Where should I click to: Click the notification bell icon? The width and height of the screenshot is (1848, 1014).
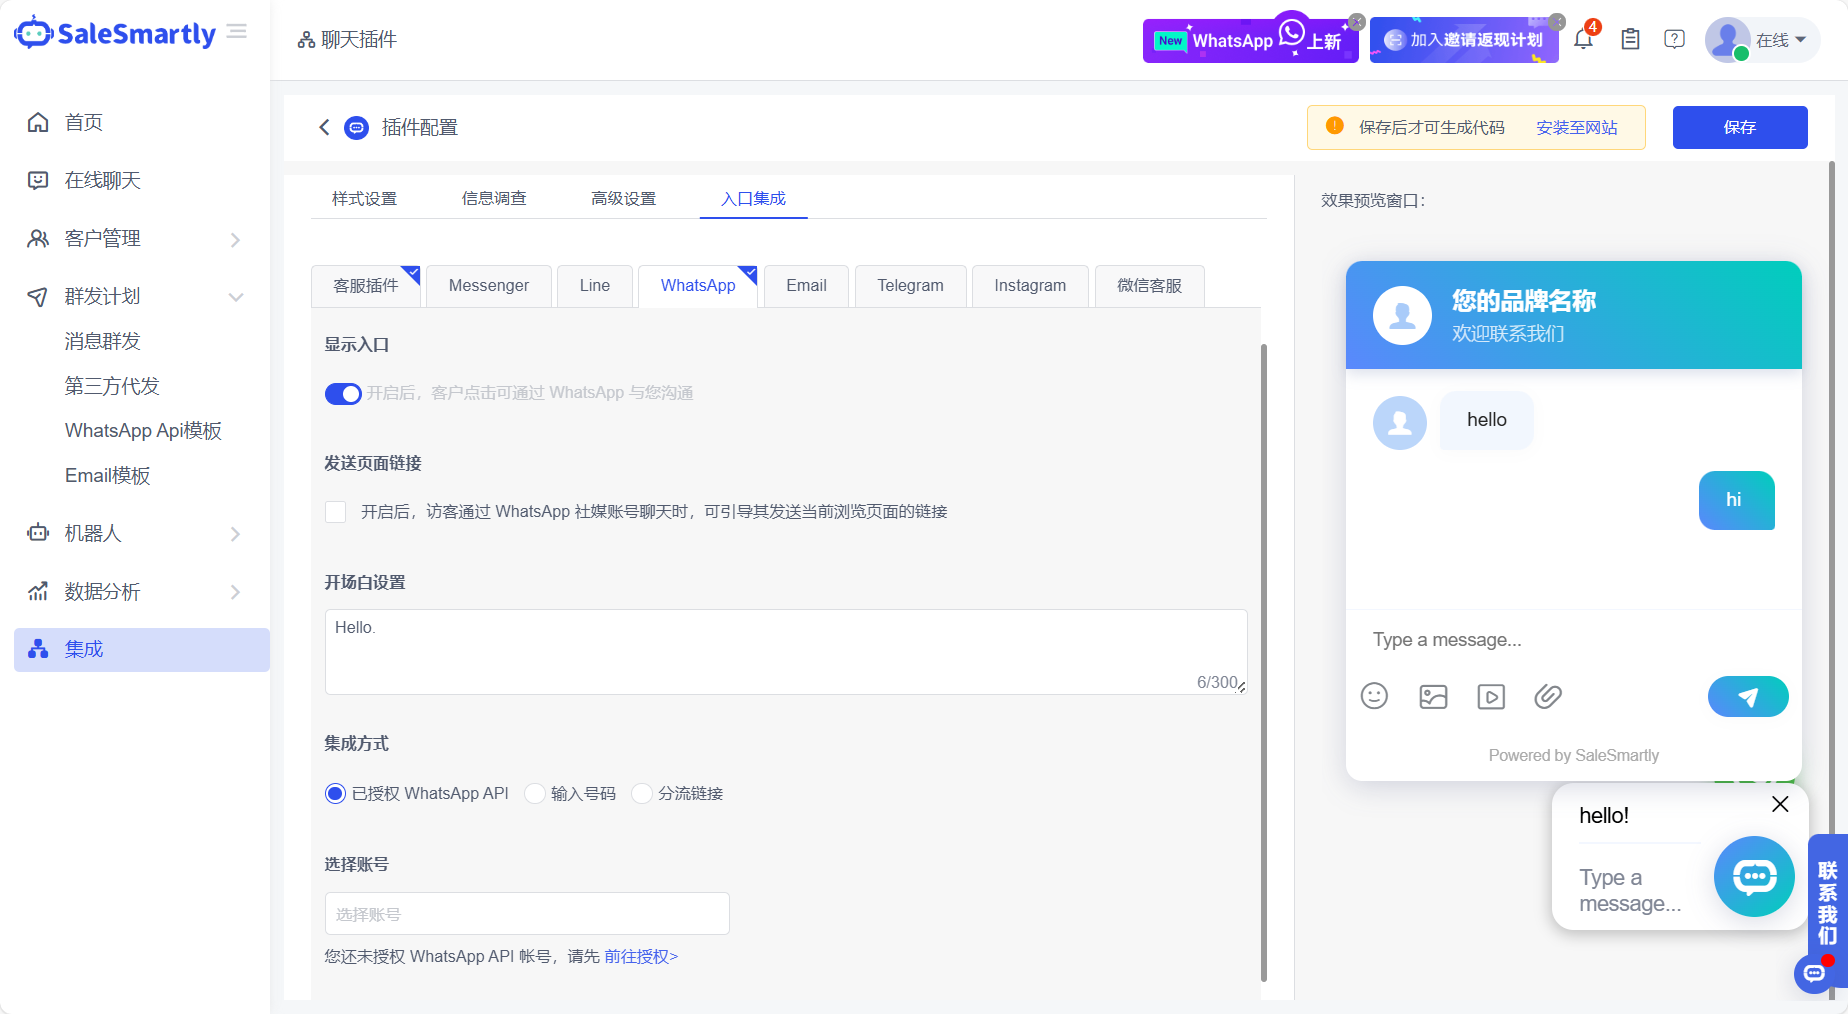coord(1583,40)
